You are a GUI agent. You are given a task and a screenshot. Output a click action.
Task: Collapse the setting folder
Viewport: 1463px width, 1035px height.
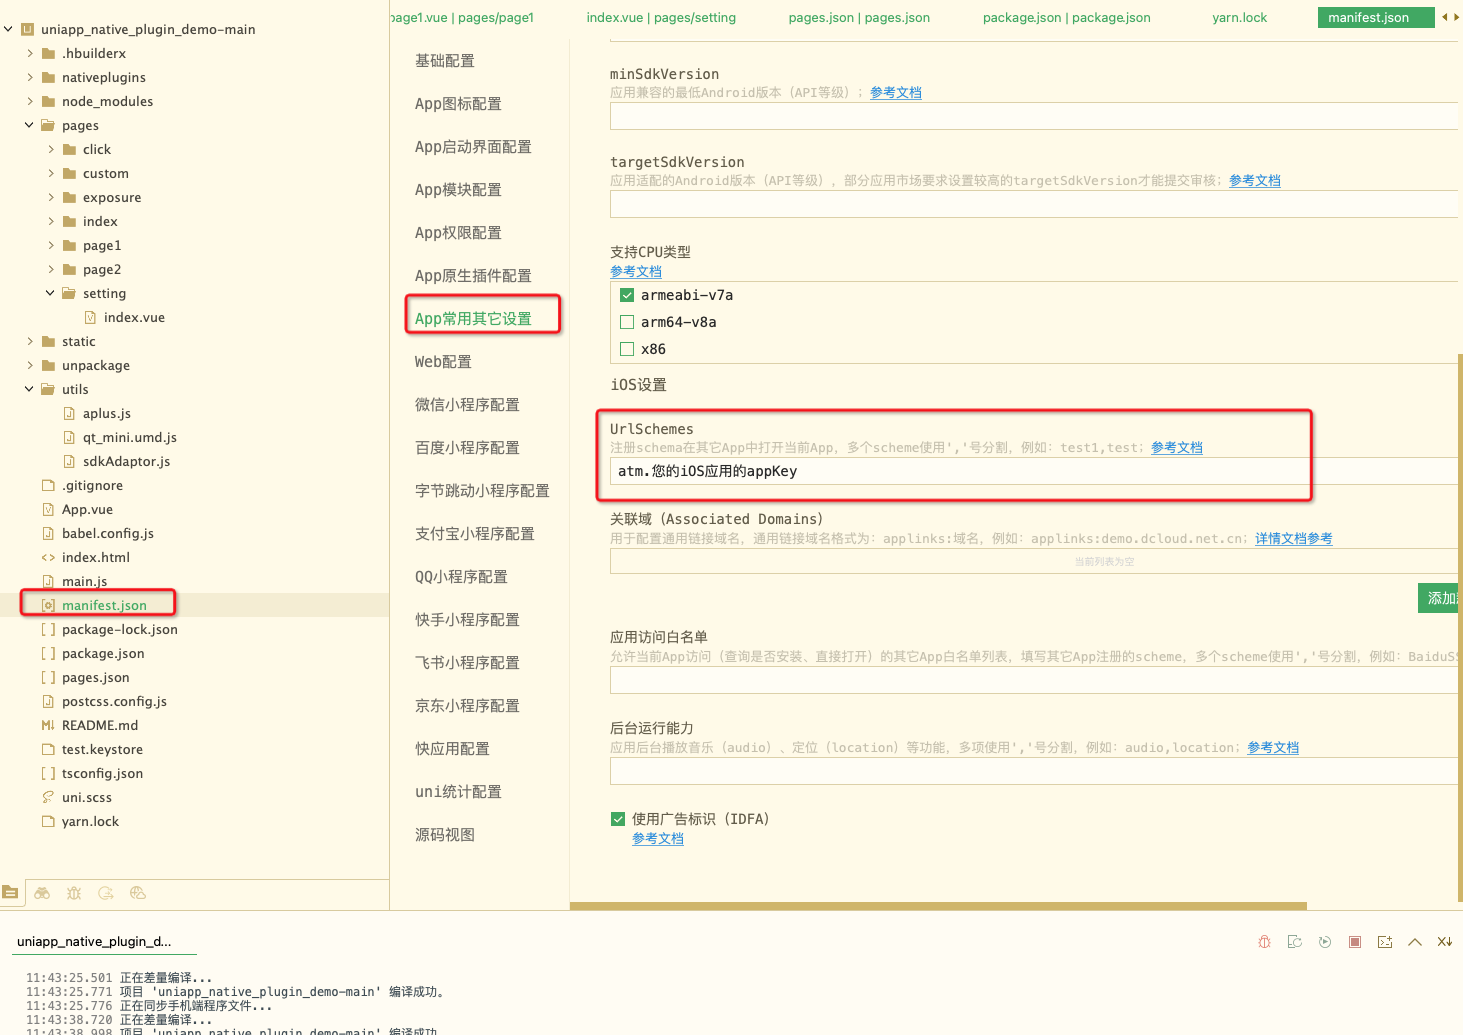(x=50, y=293)
